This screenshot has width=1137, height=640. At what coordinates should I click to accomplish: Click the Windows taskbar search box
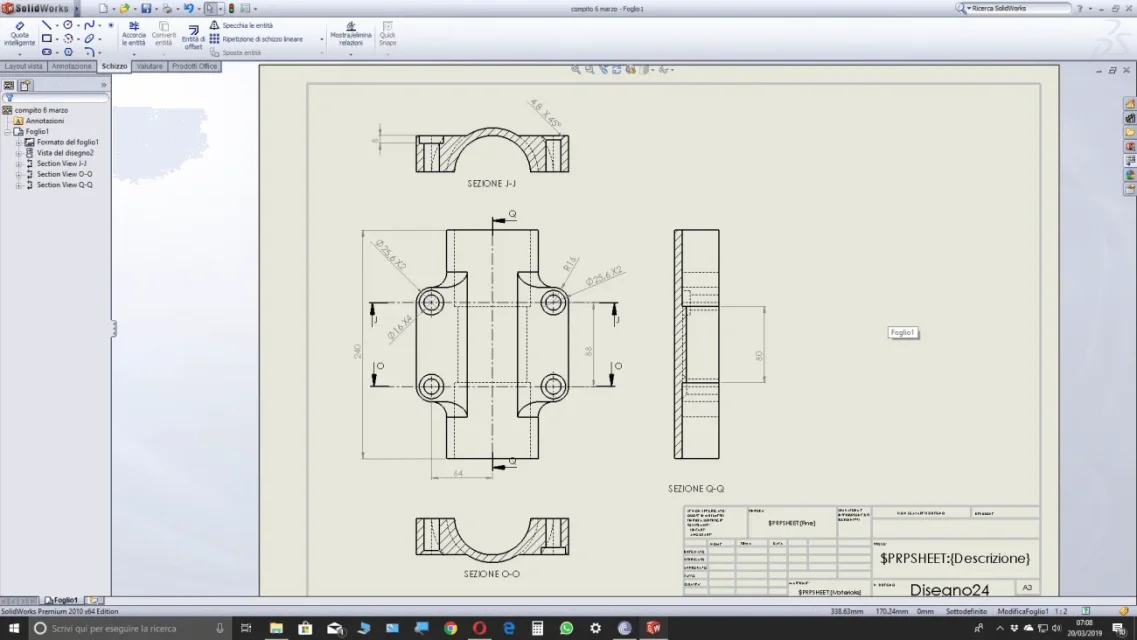pyautogui.click(x=129, y=628)
